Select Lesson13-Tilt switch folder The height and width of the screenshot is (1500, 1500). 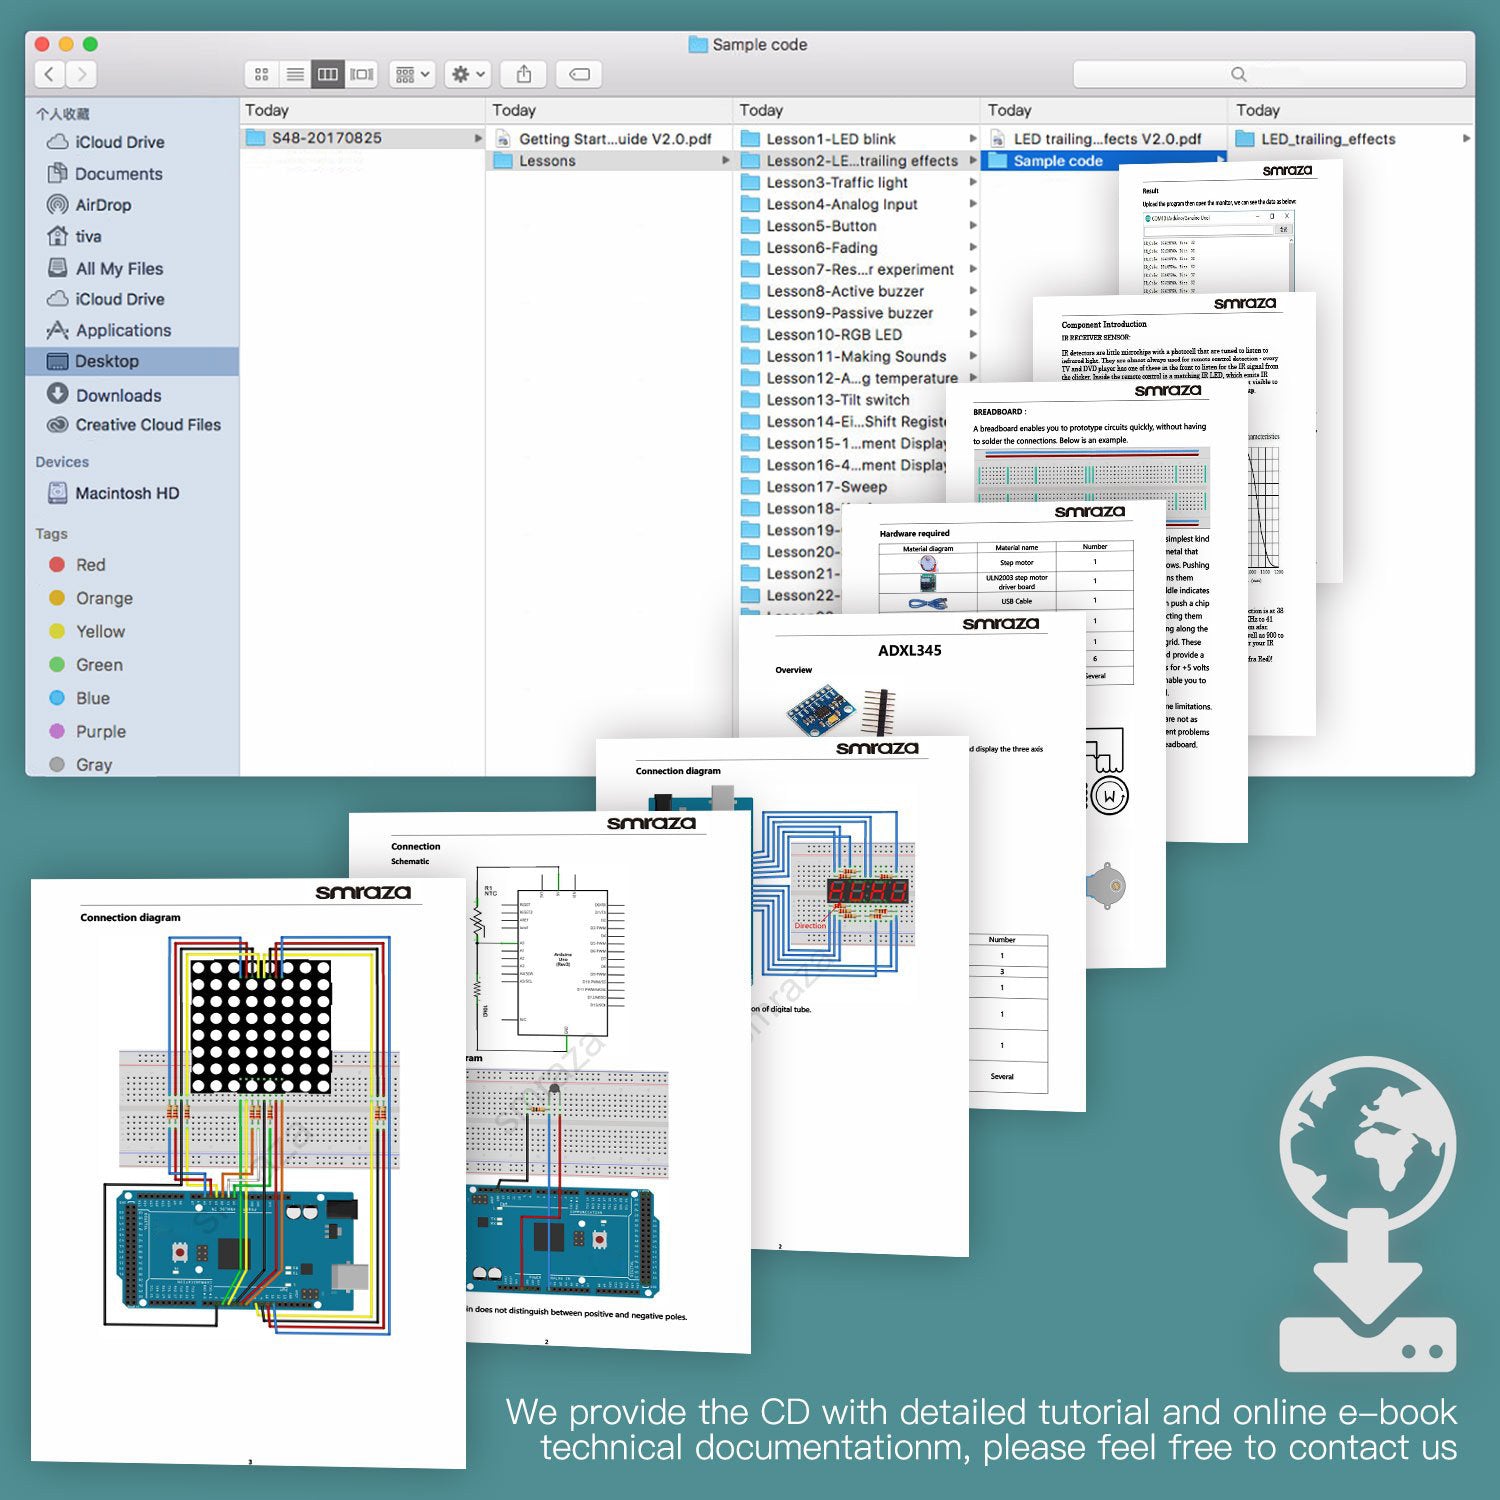[x=825, y=400]
